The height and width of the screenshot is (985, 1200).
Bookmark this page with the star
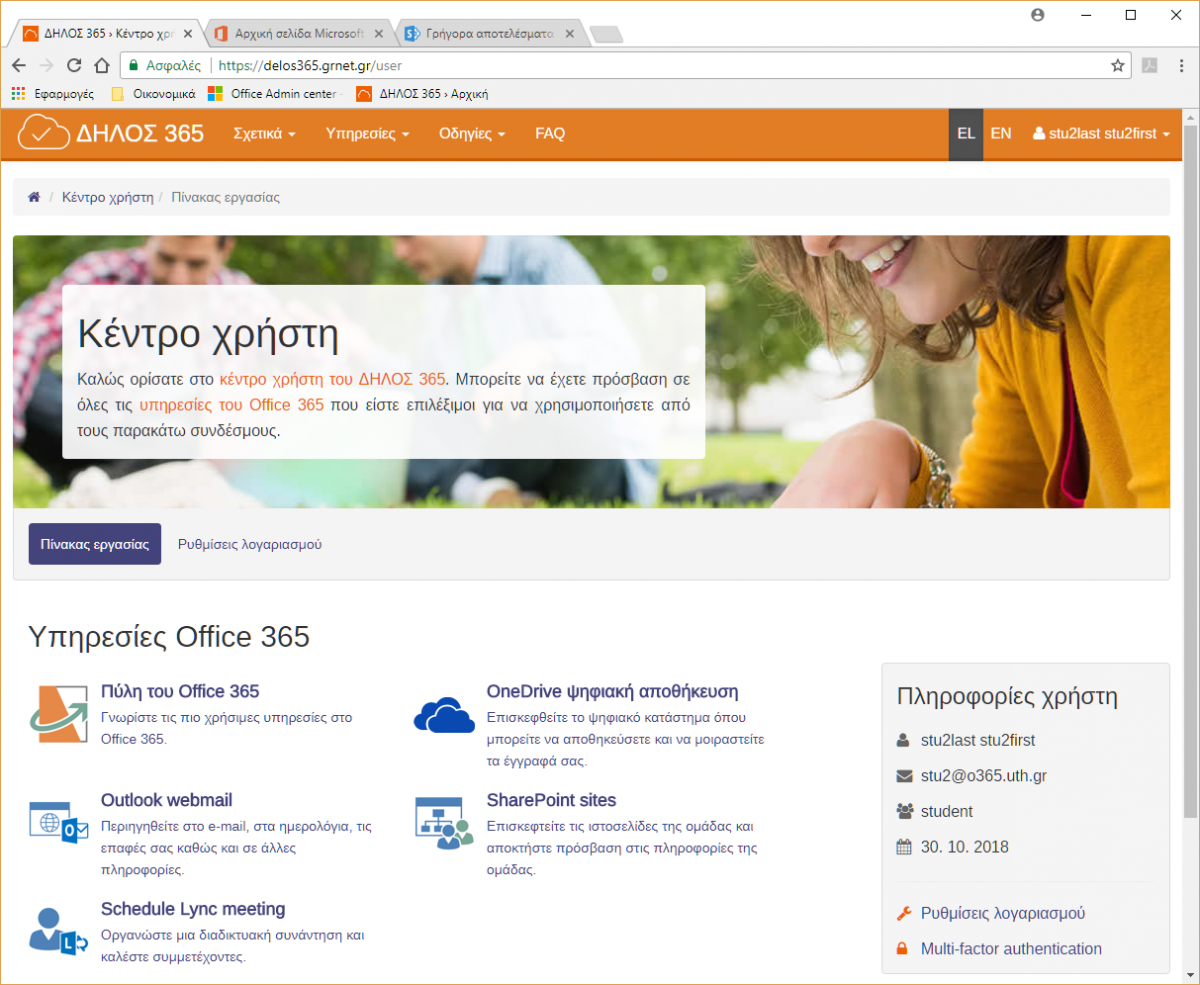(x=1118, y=65)
